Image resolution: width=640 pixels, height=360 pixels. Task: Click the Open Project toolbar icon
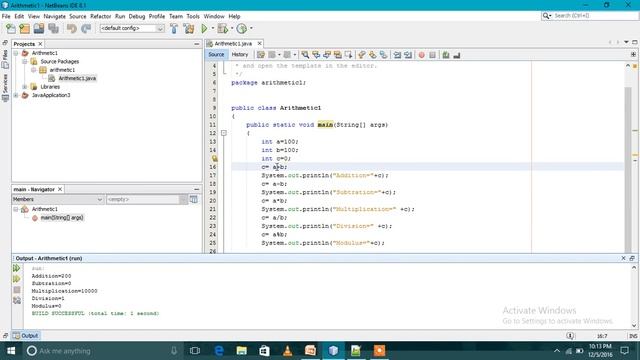tap(39, 28)
